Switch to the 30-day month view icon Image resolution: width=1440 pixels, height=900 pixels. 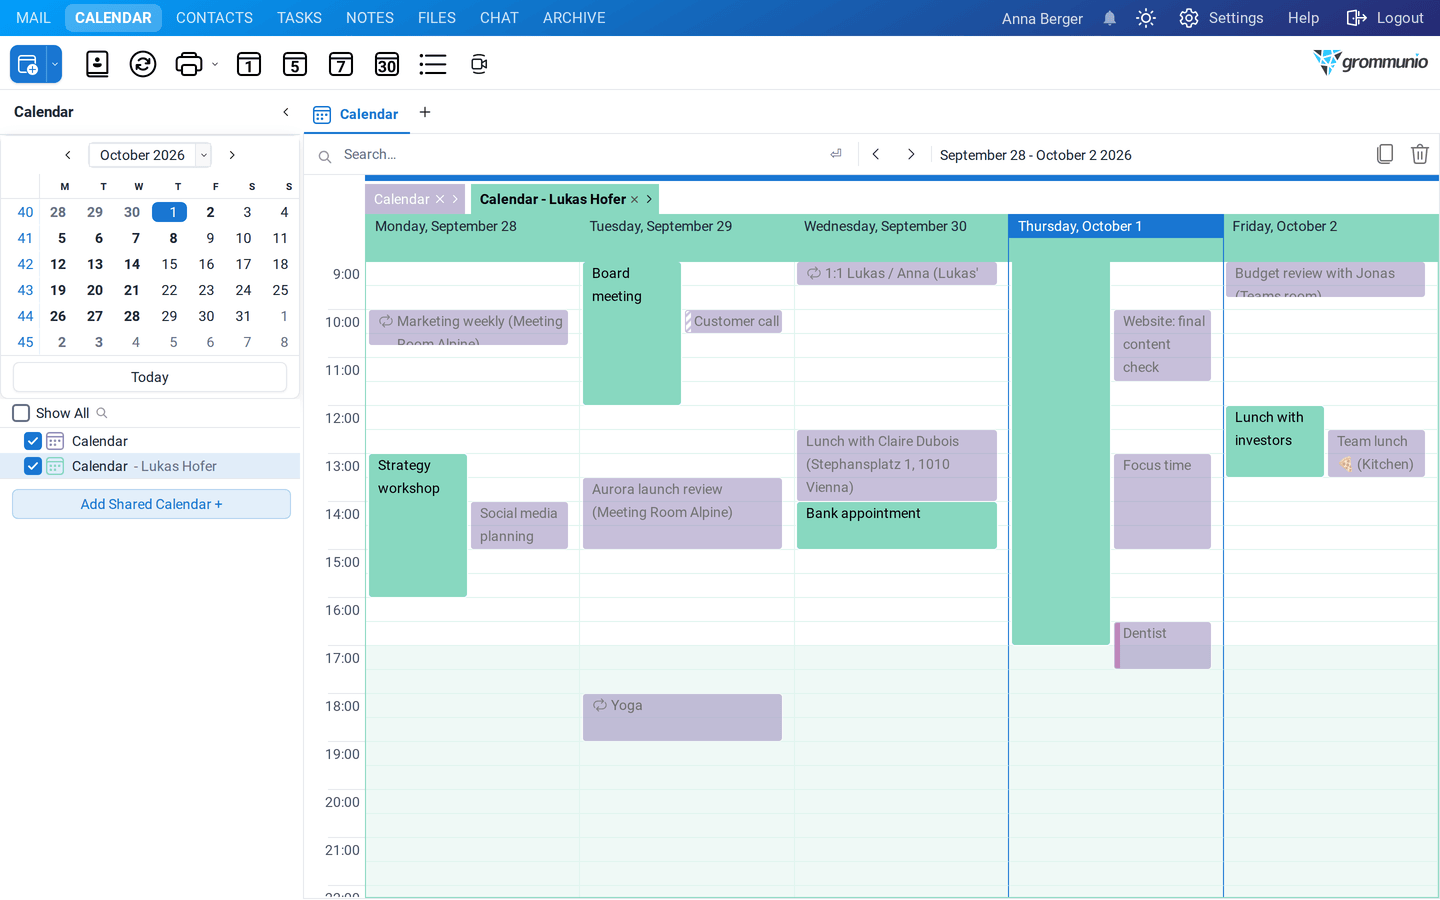click(x=387, y=64)
